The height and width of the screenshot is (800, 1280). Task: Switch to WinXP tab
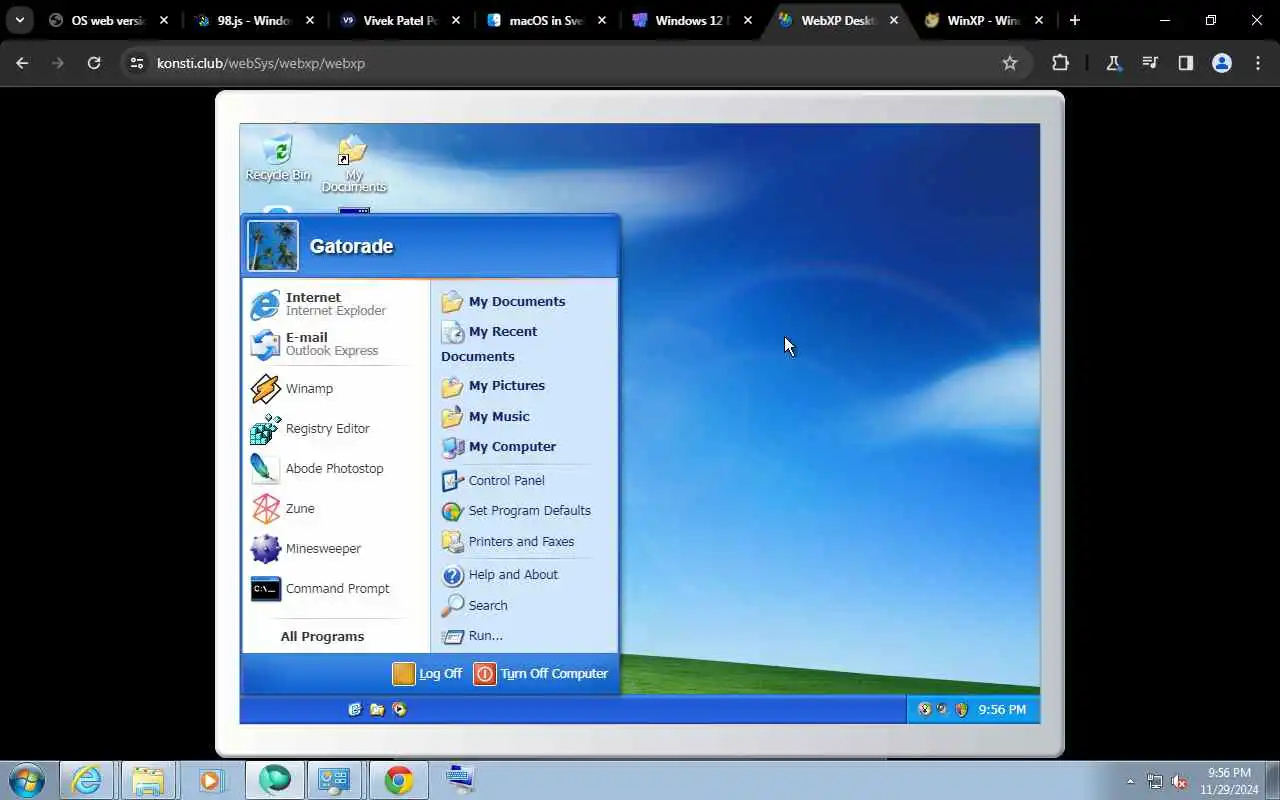[x=985, y=20]
